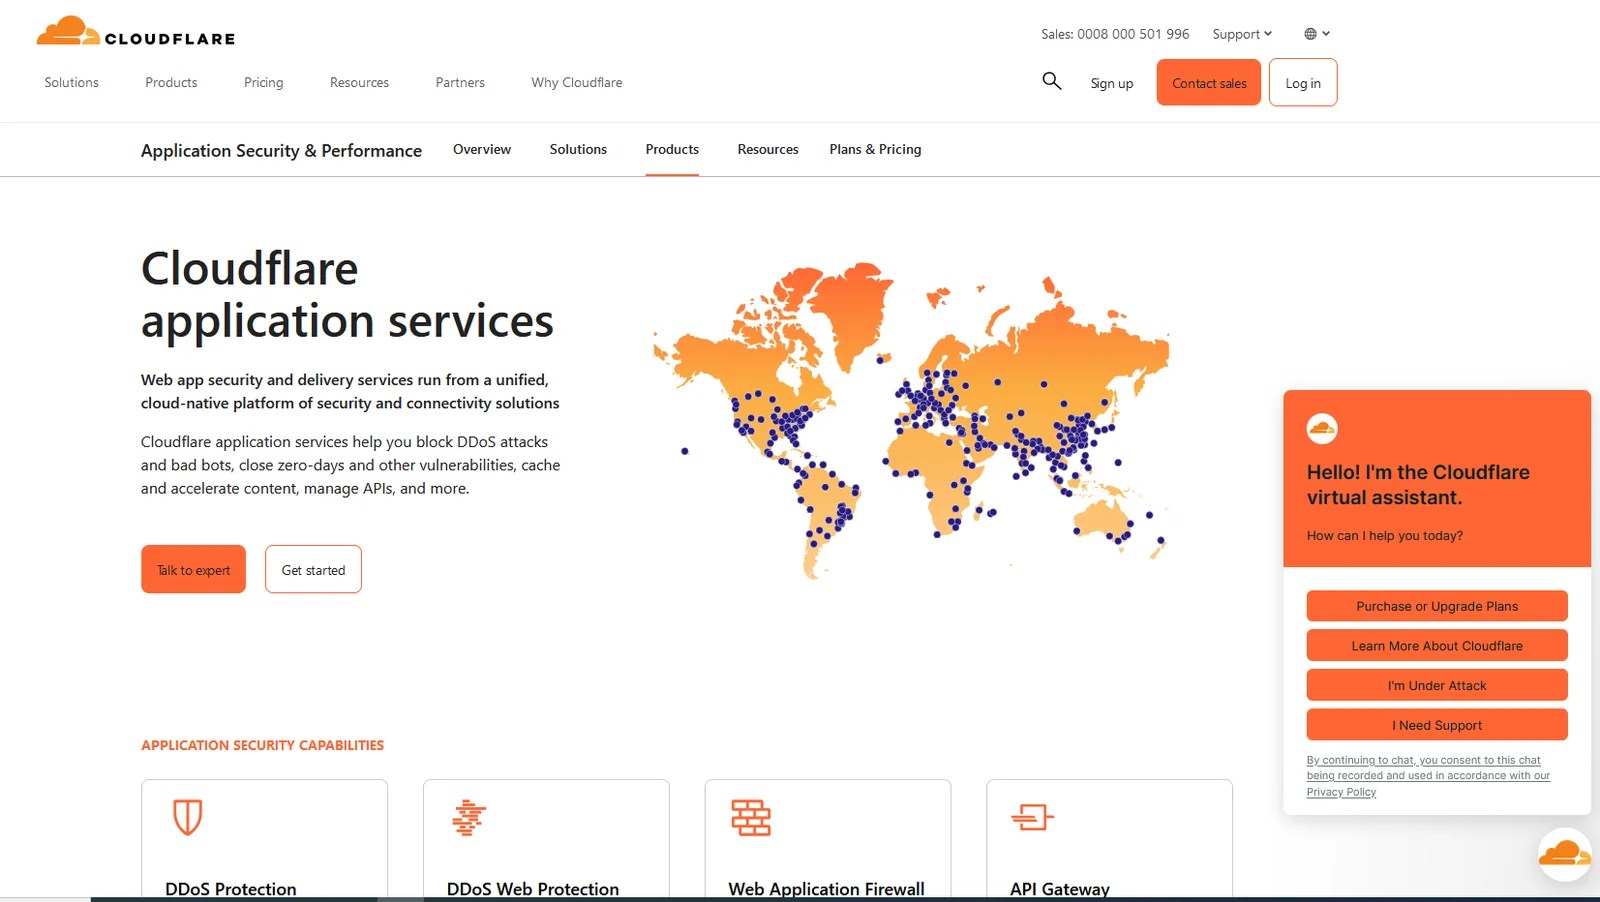Open the search magnifier icon
This screenshot has width=1600, height=902.
pos(1051,81)
